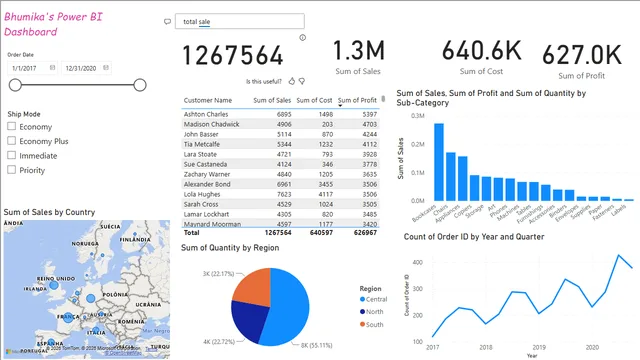Screen dimensions: 640x360
Task: Click the right handle of date slider
Action: coord(140,85)
